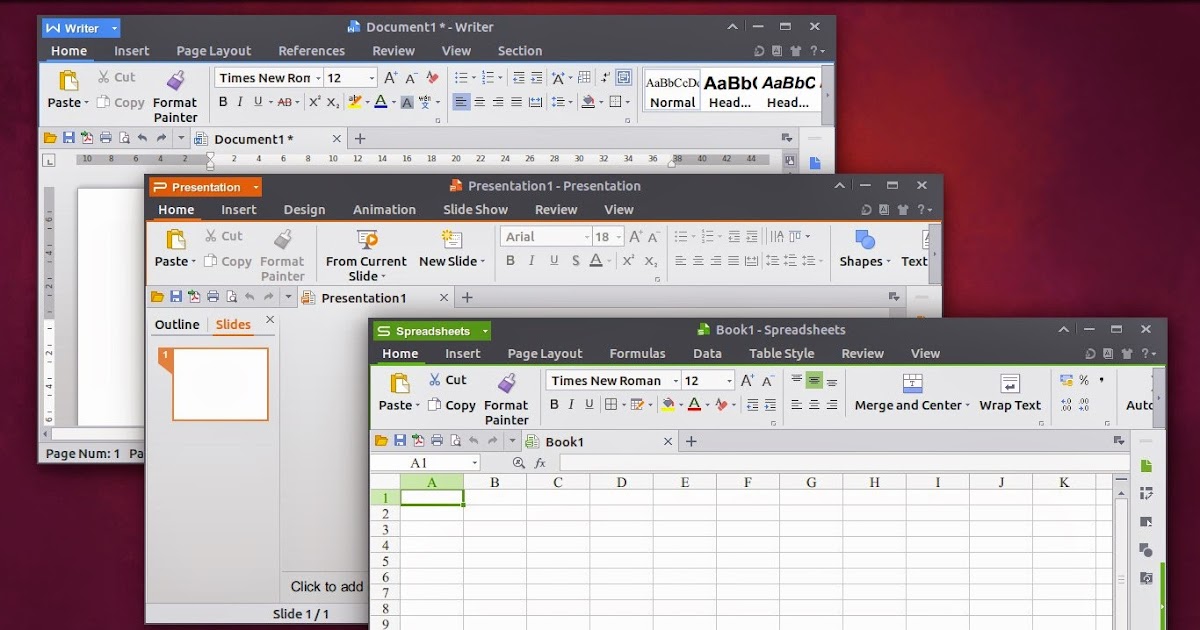Expand Merge and Center dropdown arrow
Viewport: 1200px width, 630px height.
[x=968, y=406]
